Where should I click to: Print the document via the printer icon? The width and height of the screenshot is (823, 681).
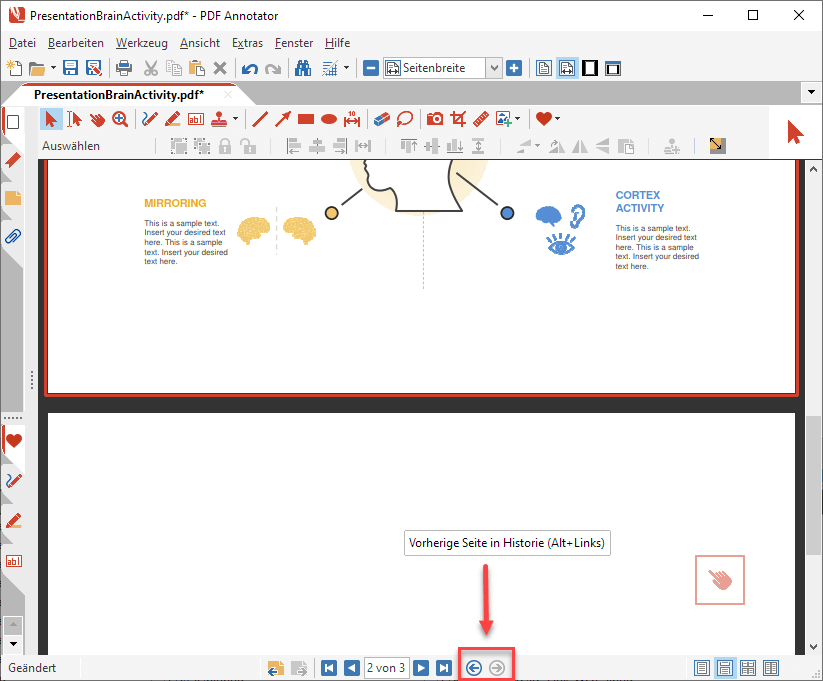[124, 68]
